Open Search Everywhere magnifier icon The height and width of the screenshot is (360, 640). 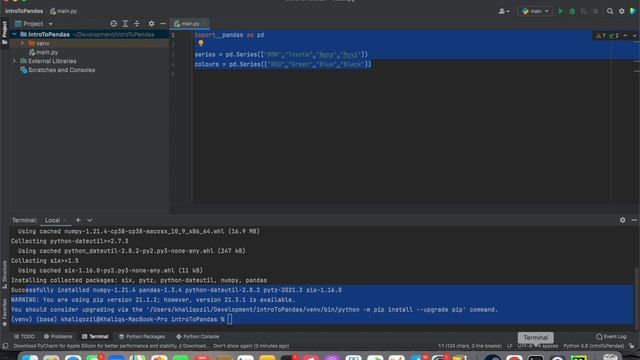(x=610, y=11)
